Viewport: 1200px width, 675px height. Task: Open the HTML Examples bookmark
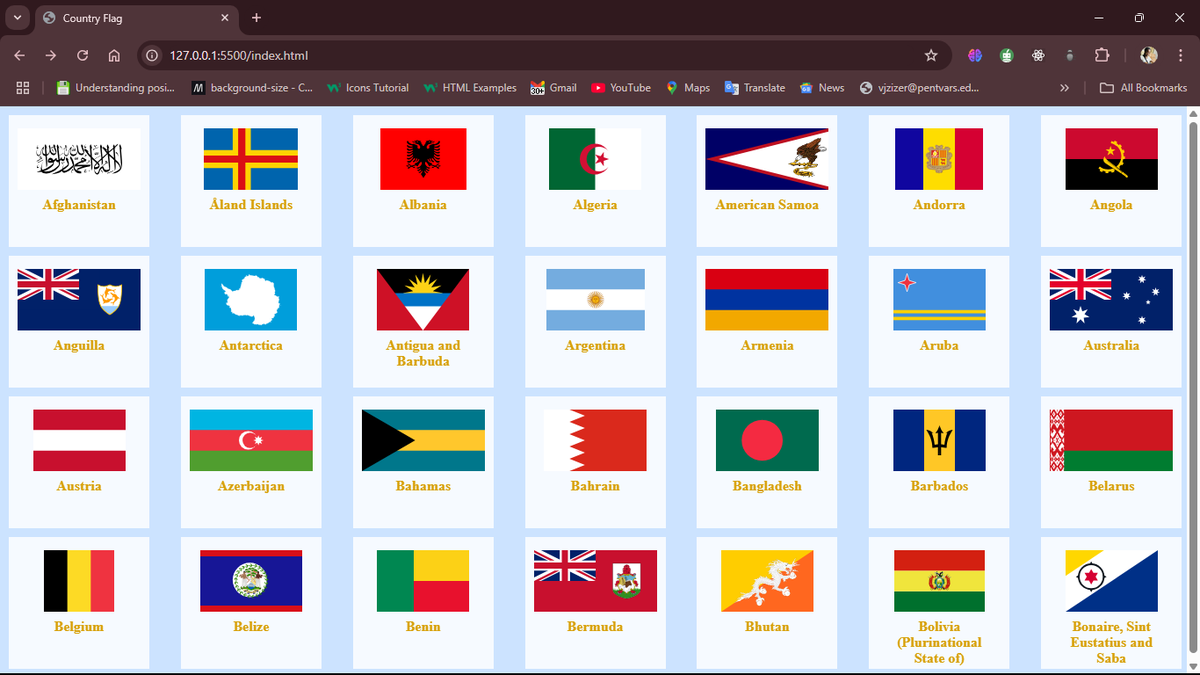tap(469, 88)
